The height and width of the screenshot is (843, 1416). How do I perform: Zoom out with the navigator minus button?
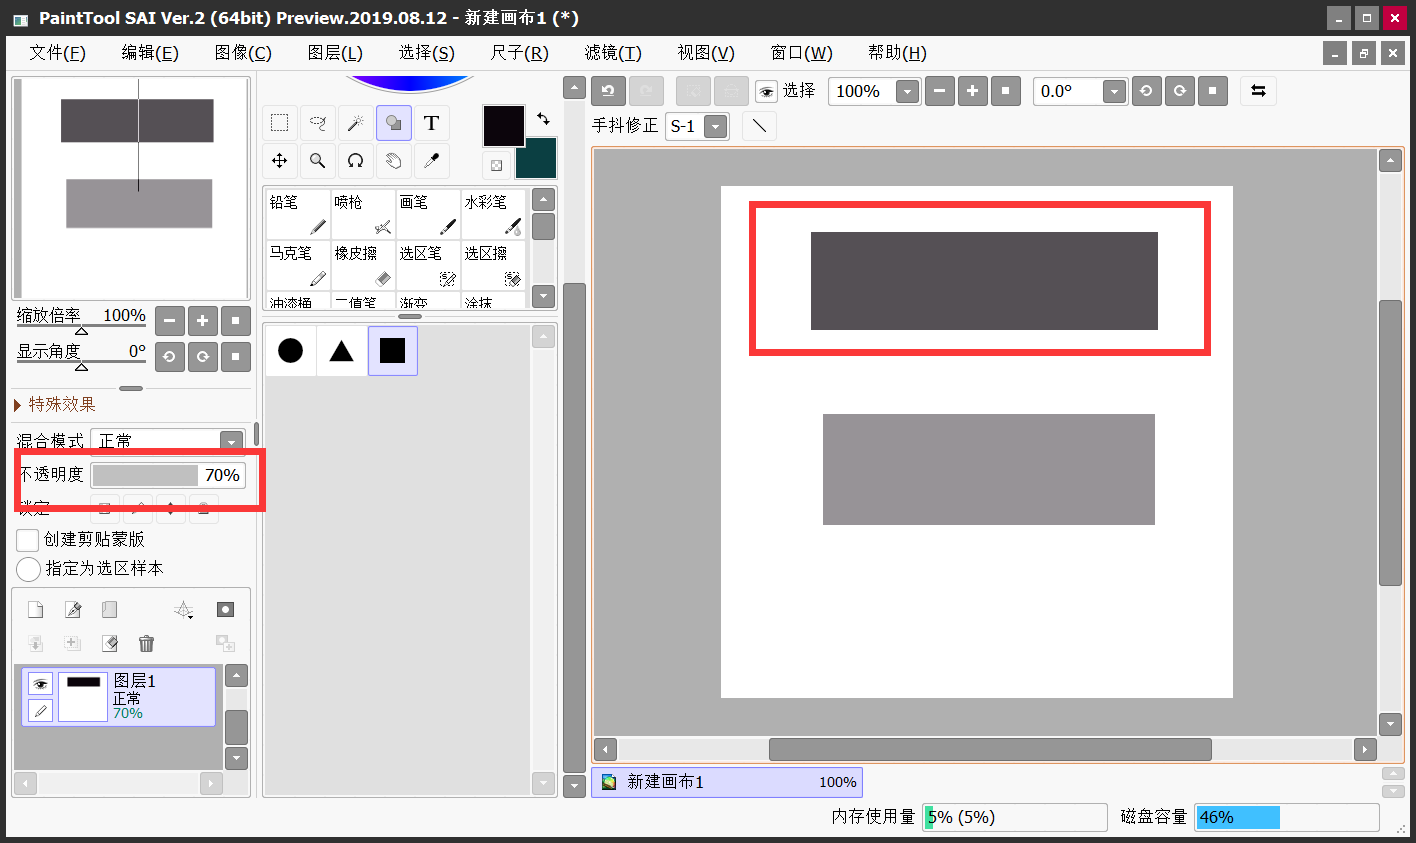coord(170,321)
